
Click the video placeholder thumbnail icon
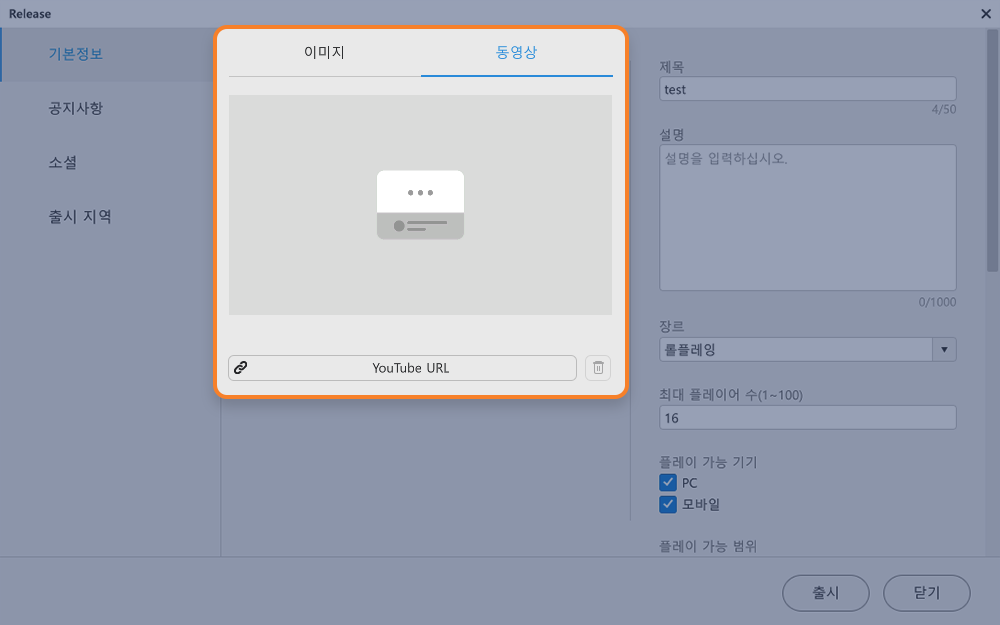click(x=420, y=205)
